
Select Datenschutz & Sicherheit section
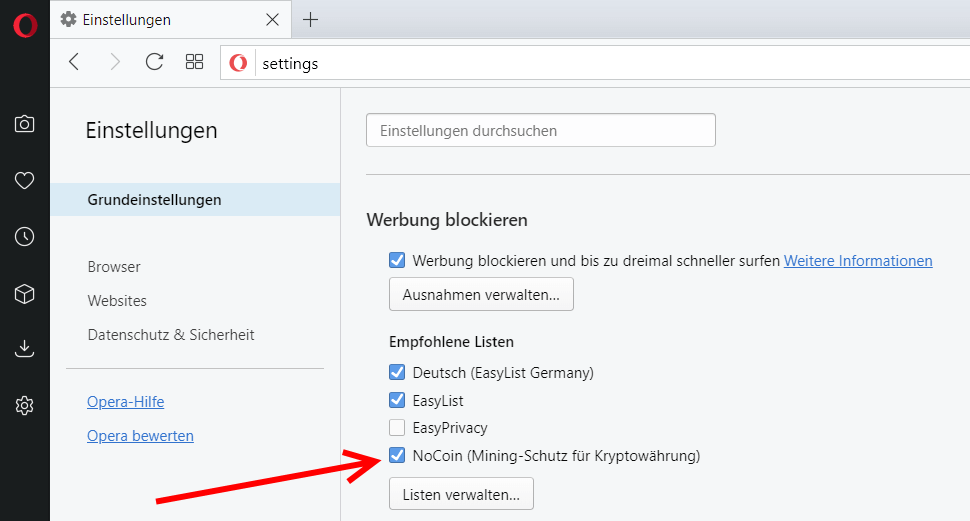(171, 335)
